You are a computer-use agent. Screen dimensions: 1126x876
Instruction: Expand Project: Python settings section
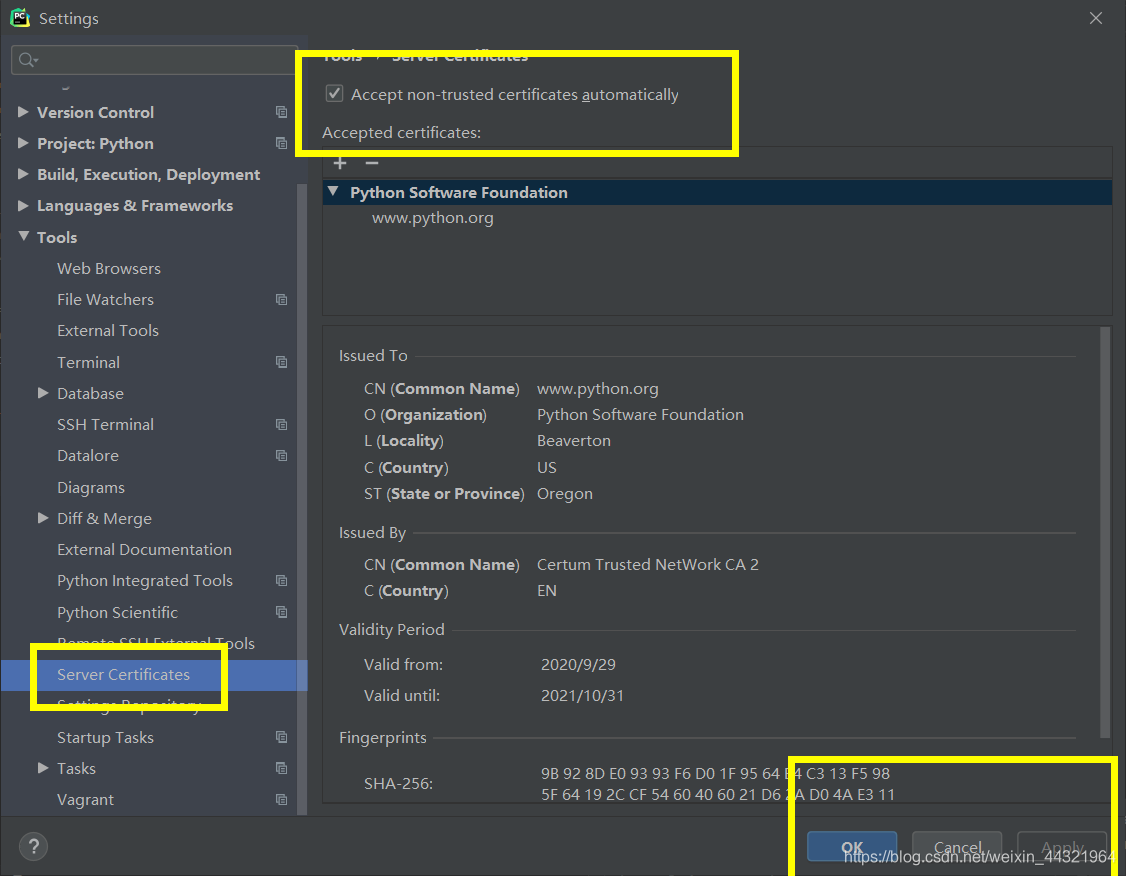[x=23, y=143]
